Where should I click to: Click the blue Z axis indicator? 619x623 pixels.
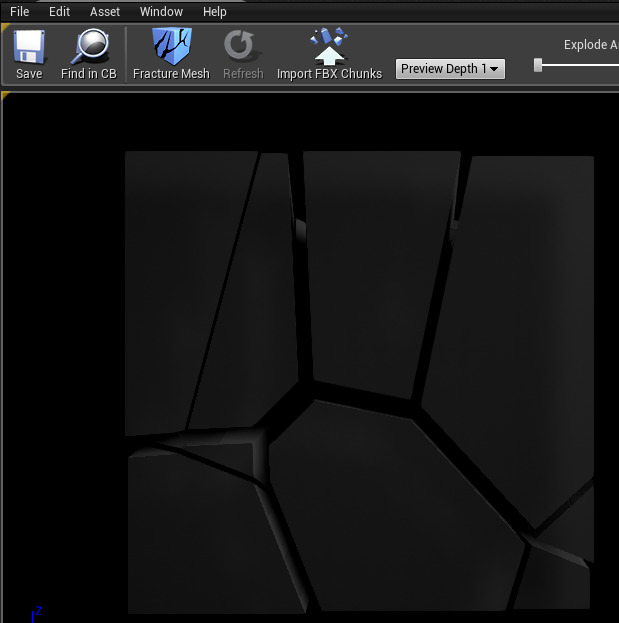[37, 614]
